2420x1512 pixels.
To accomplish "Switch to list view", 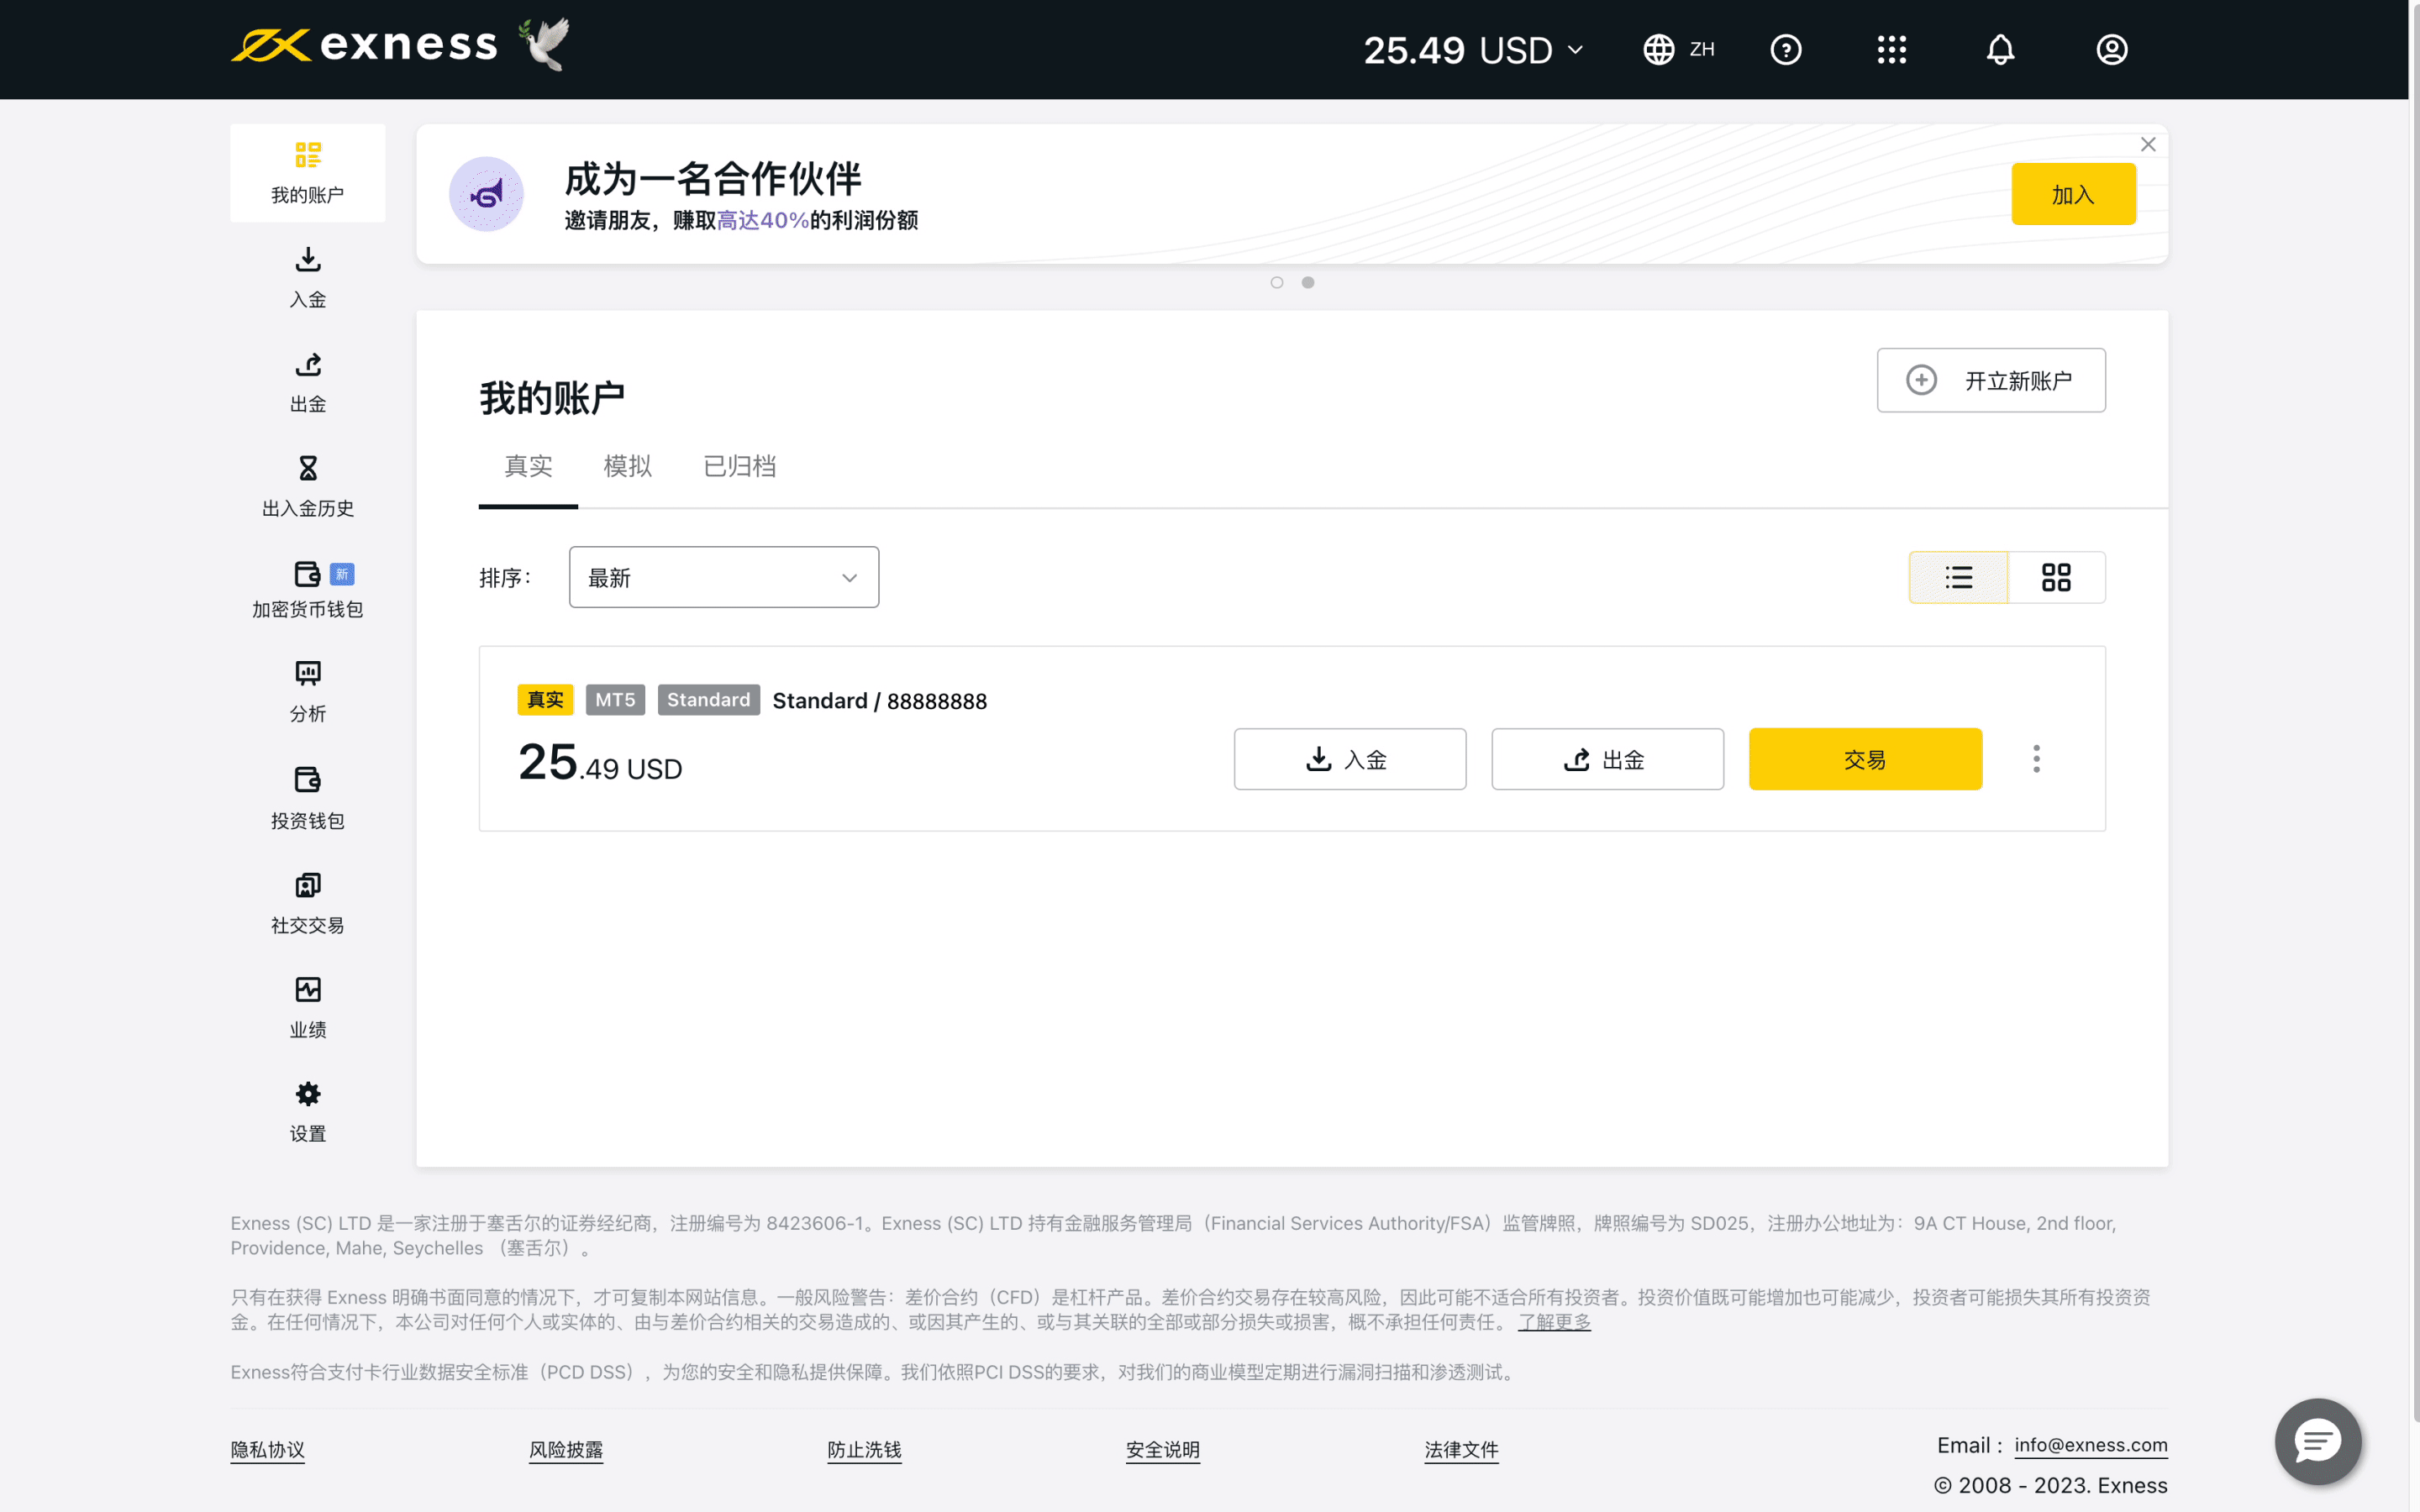I will (x=1958, y=577).
